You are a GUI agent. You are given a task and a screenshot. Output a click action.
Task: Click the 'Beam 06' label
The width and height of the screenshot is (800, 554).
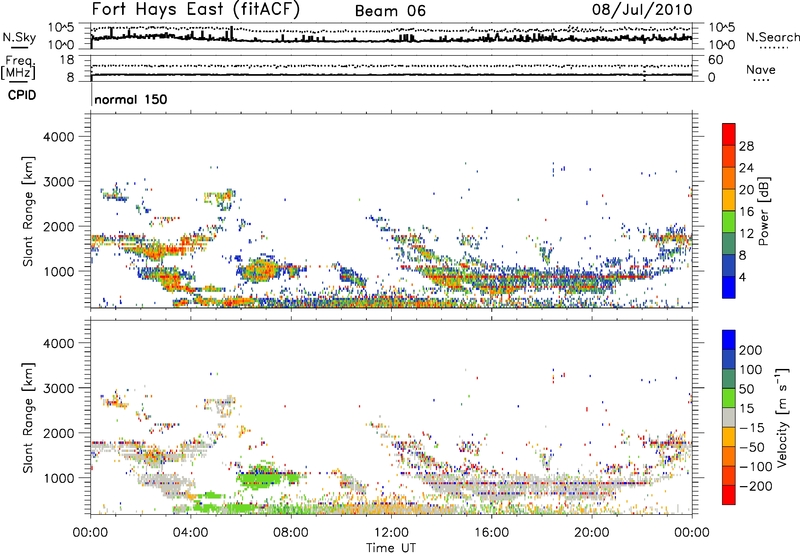pyautogui.click(x=390, y=11)
